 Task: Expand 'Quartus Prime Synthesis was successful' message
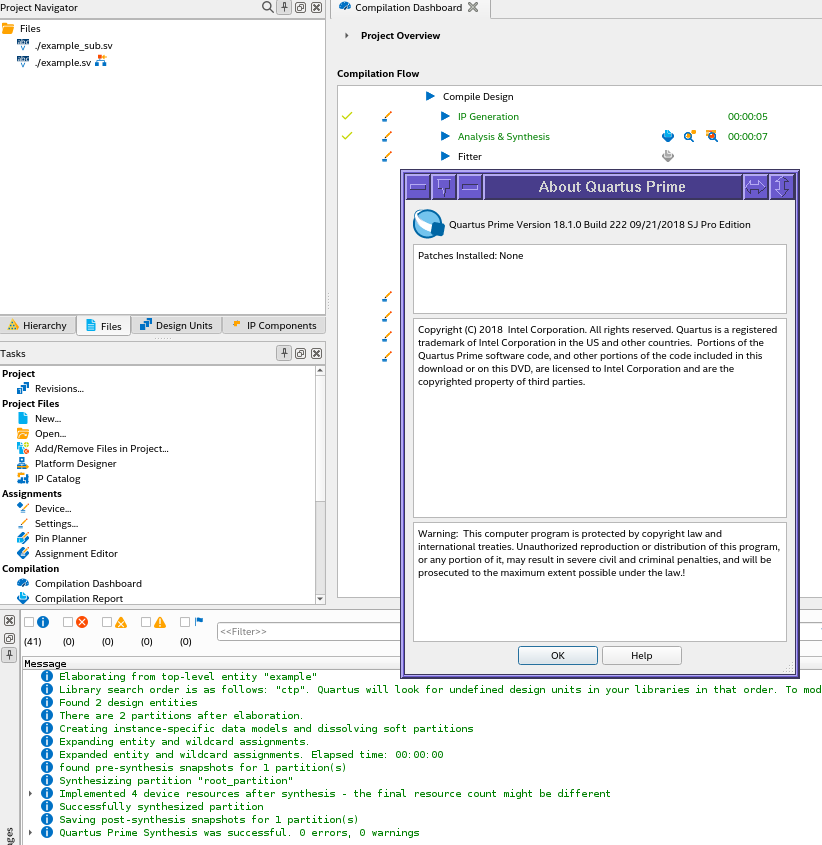30,833
